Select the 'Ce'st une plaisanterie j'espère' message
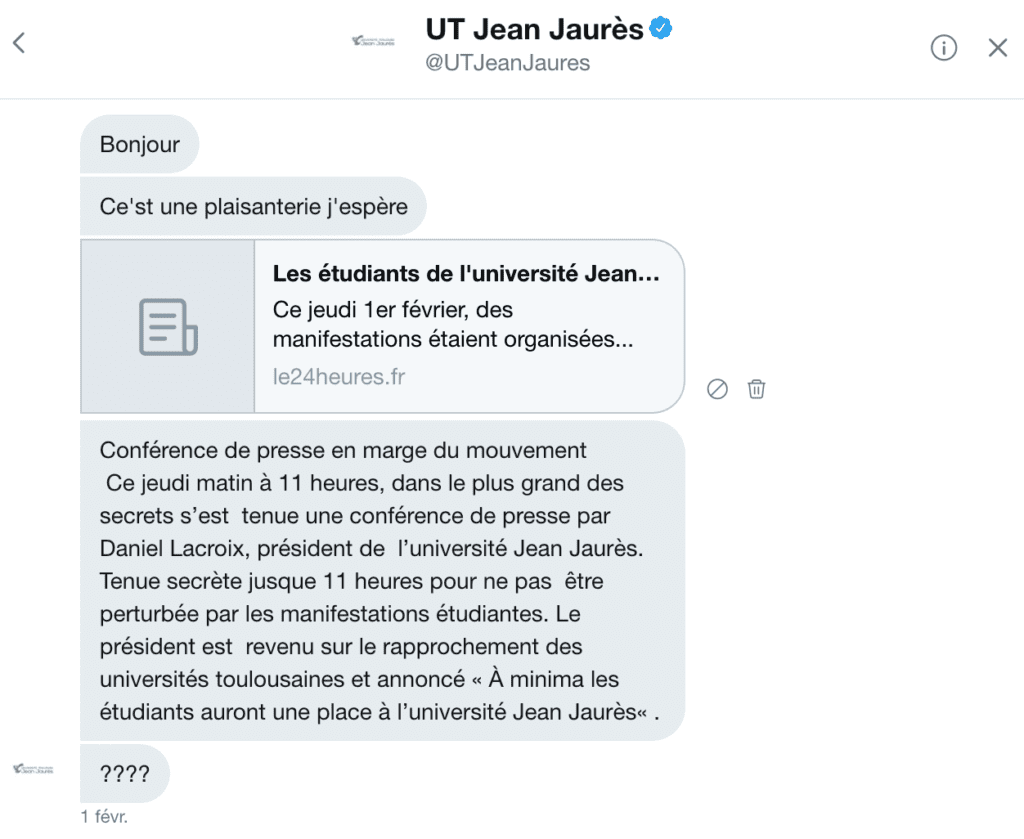Image resolution: width=1024 pixels, height=839 pixels. pos(253,206)
